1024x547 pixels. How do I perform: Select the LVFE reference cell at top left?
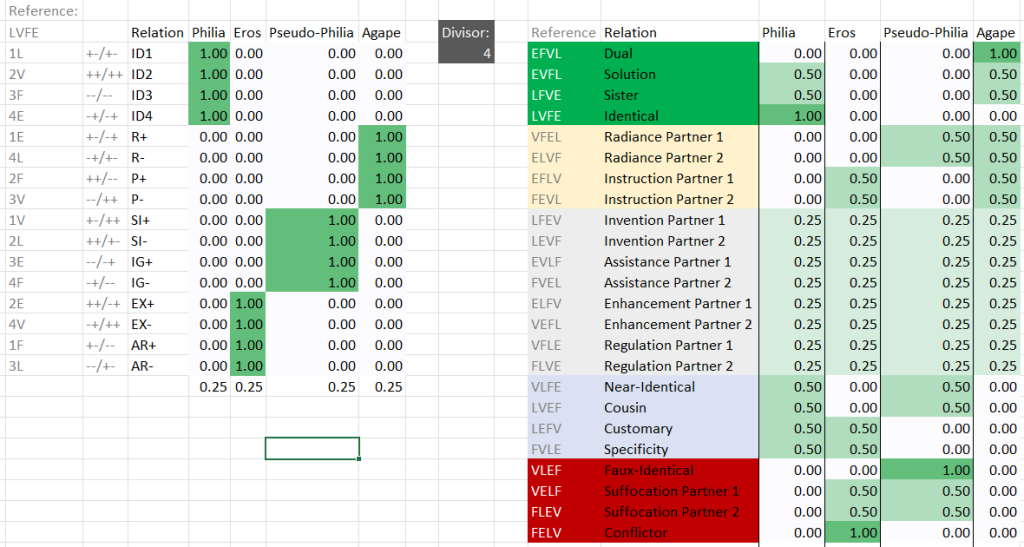point(44,33)
